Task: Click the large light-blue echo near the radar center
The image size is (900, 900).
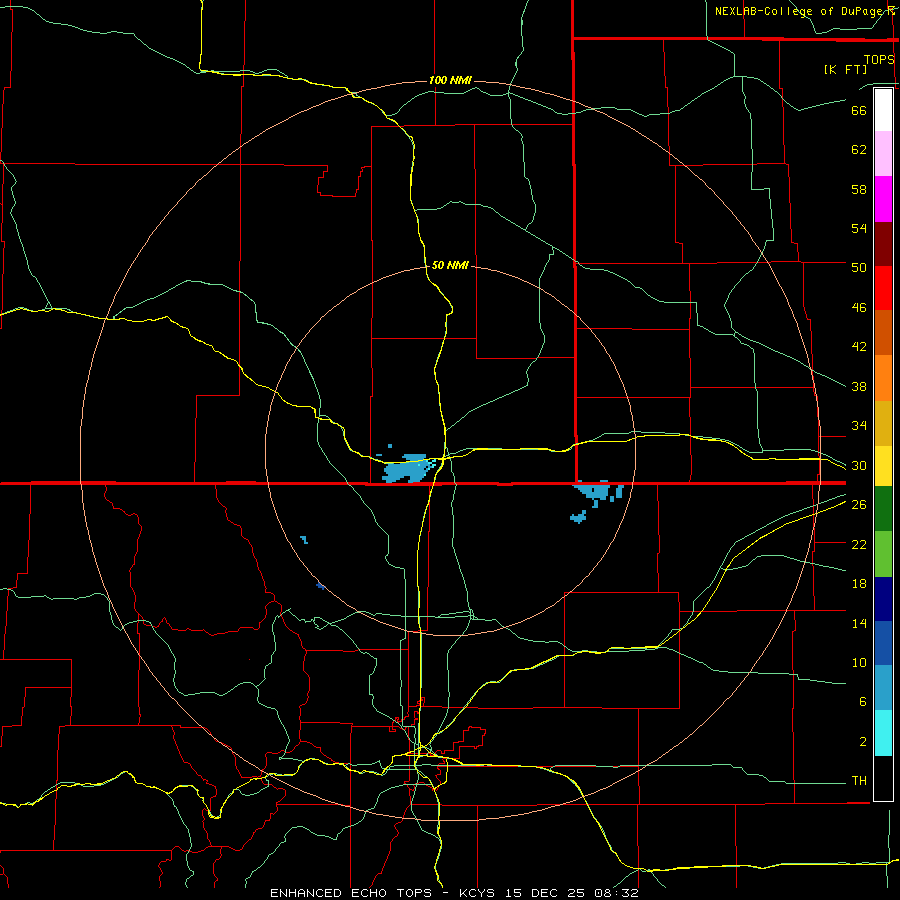Action: [x=409, y=468]
